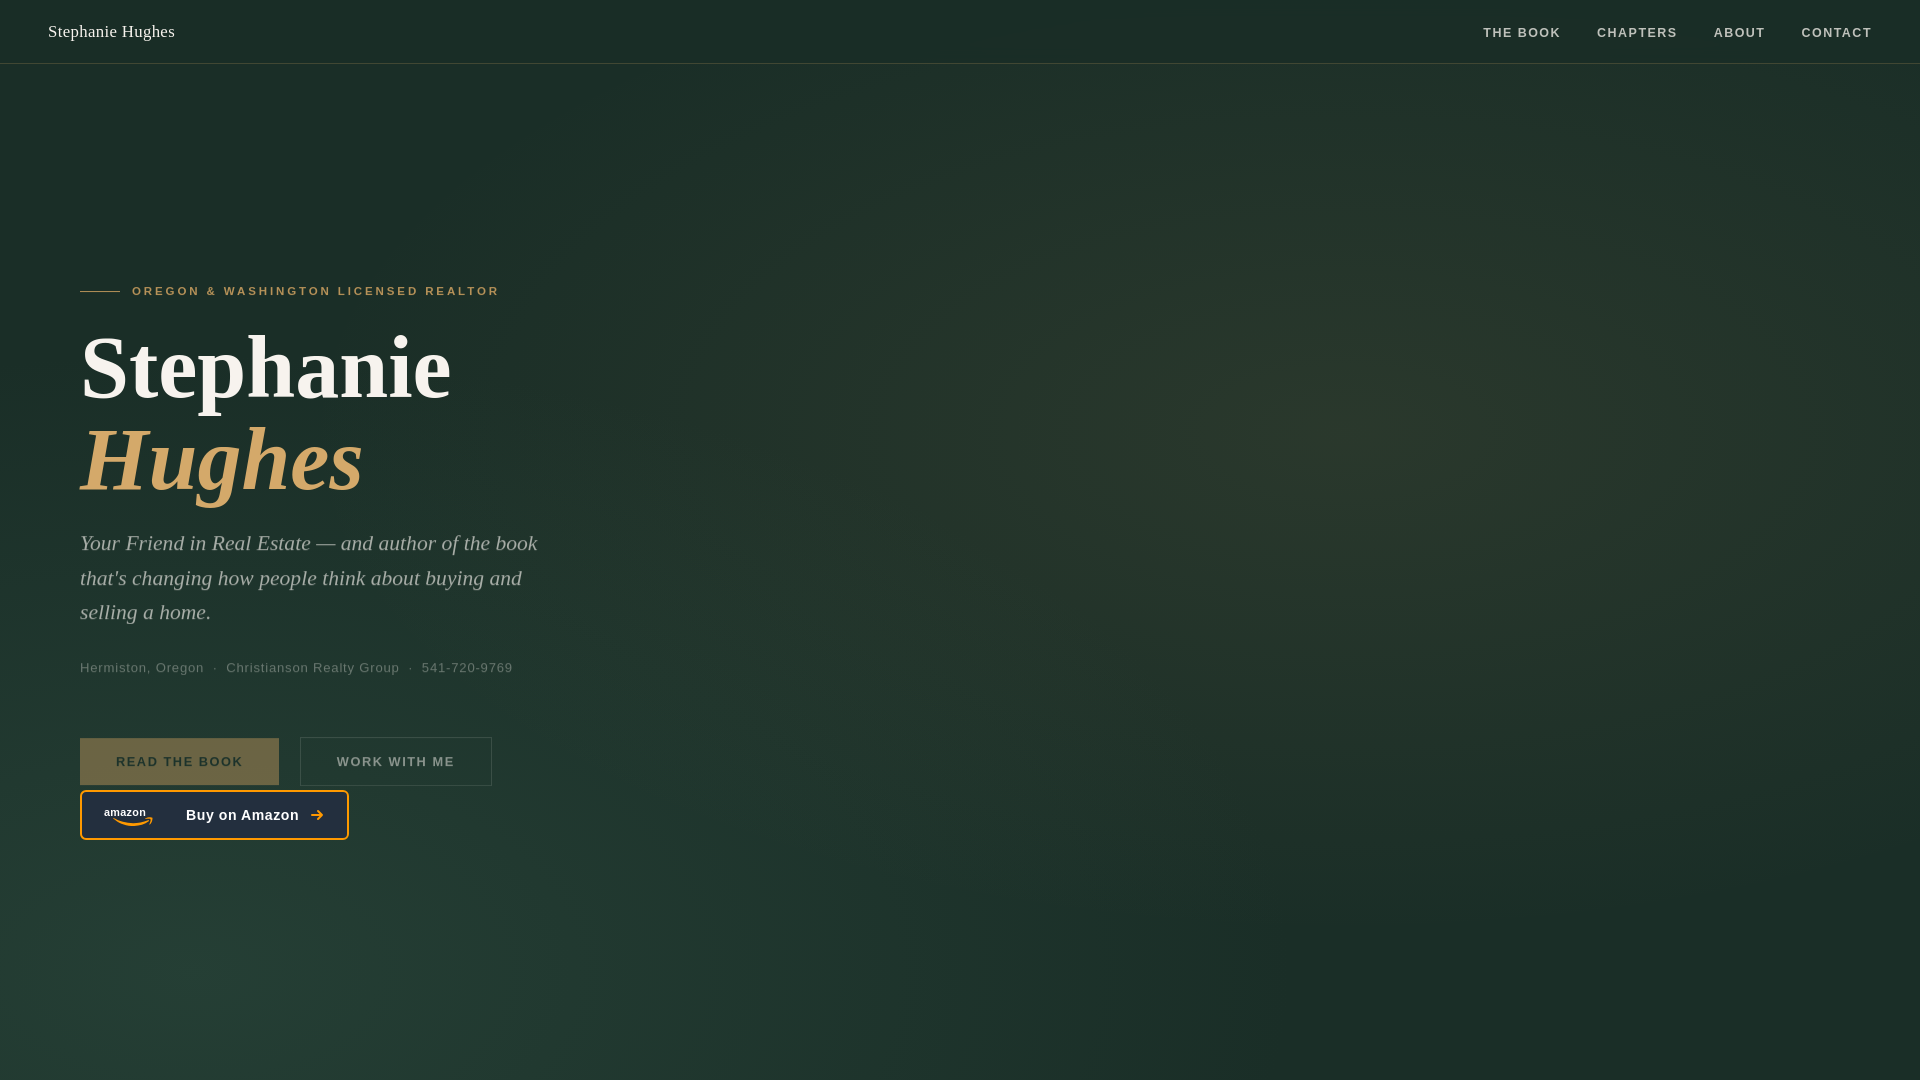1920x1080 pixels.
Task: Click Christianson Realty Group text
Action: (312, 668)
